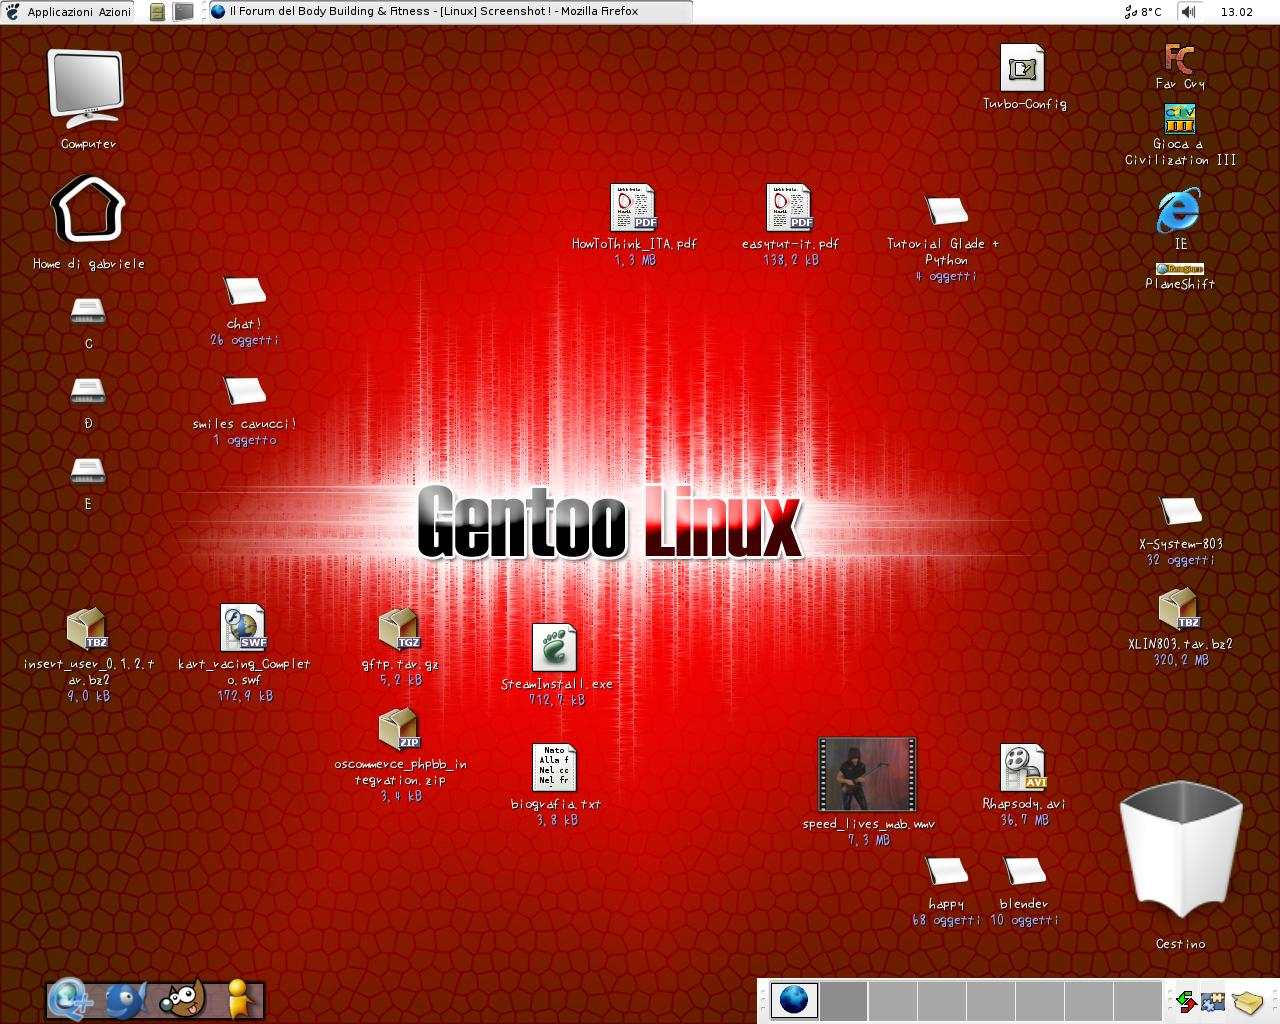
Task: Select the IE desktop launcher
Action: click(1180, 210)
